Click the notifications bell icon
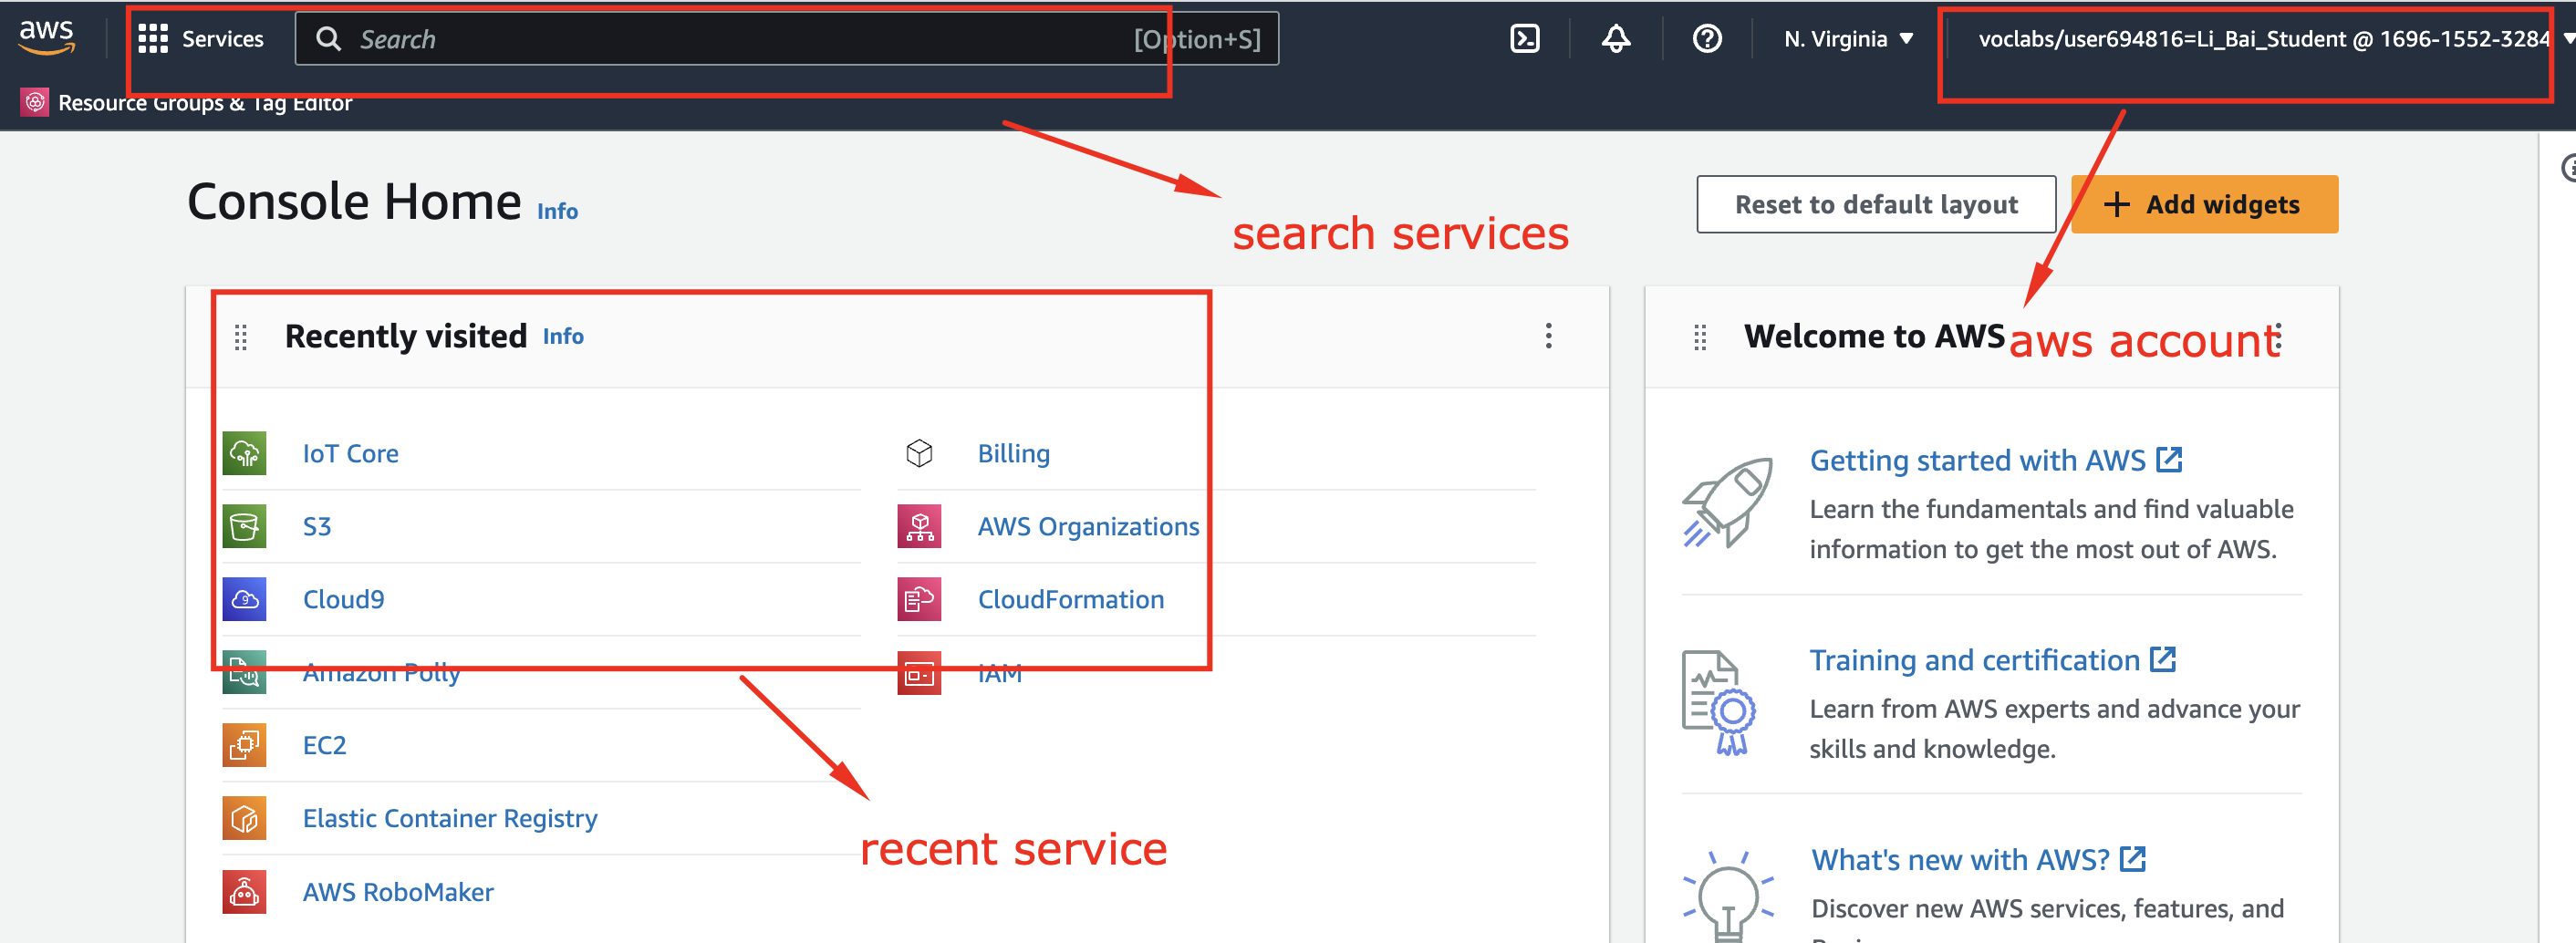Viewport: 2576px width, 943px height. click(1616, 38)
